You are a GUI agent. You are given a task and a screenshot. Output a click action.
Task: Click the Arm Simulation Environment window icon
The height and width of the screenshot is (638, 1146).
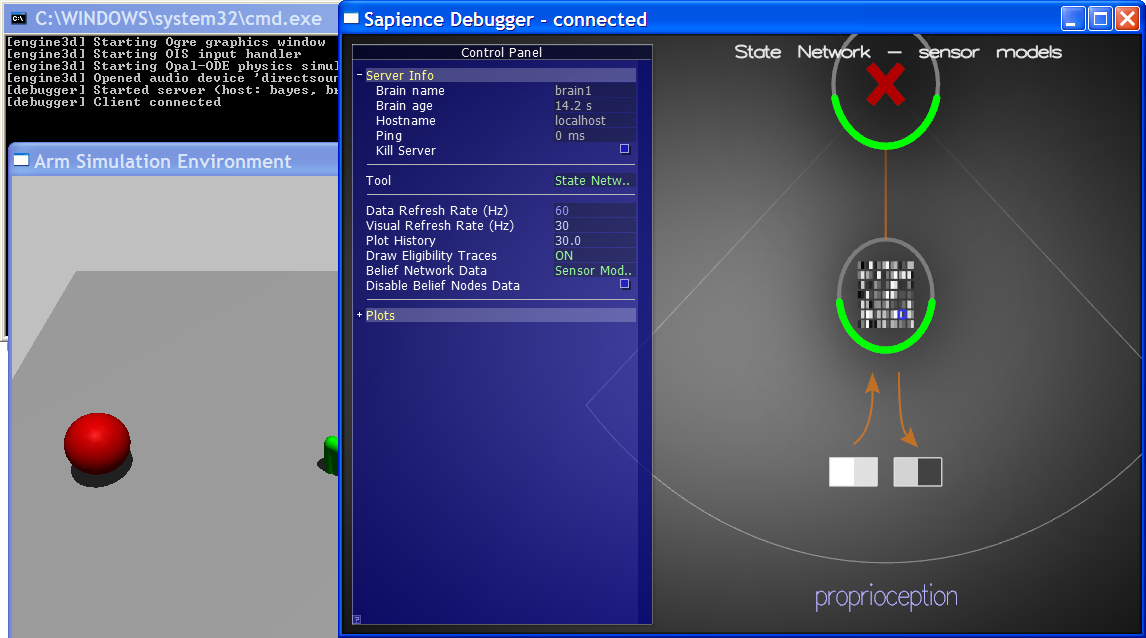[x=21, y=161]
